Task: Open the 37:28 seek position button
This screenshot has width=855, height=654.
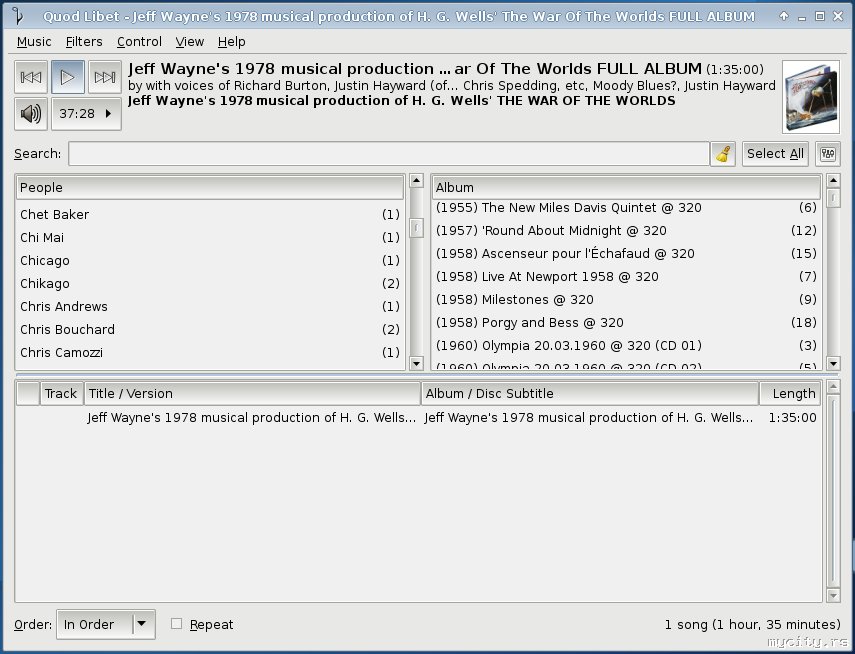Action: [86, 114]
